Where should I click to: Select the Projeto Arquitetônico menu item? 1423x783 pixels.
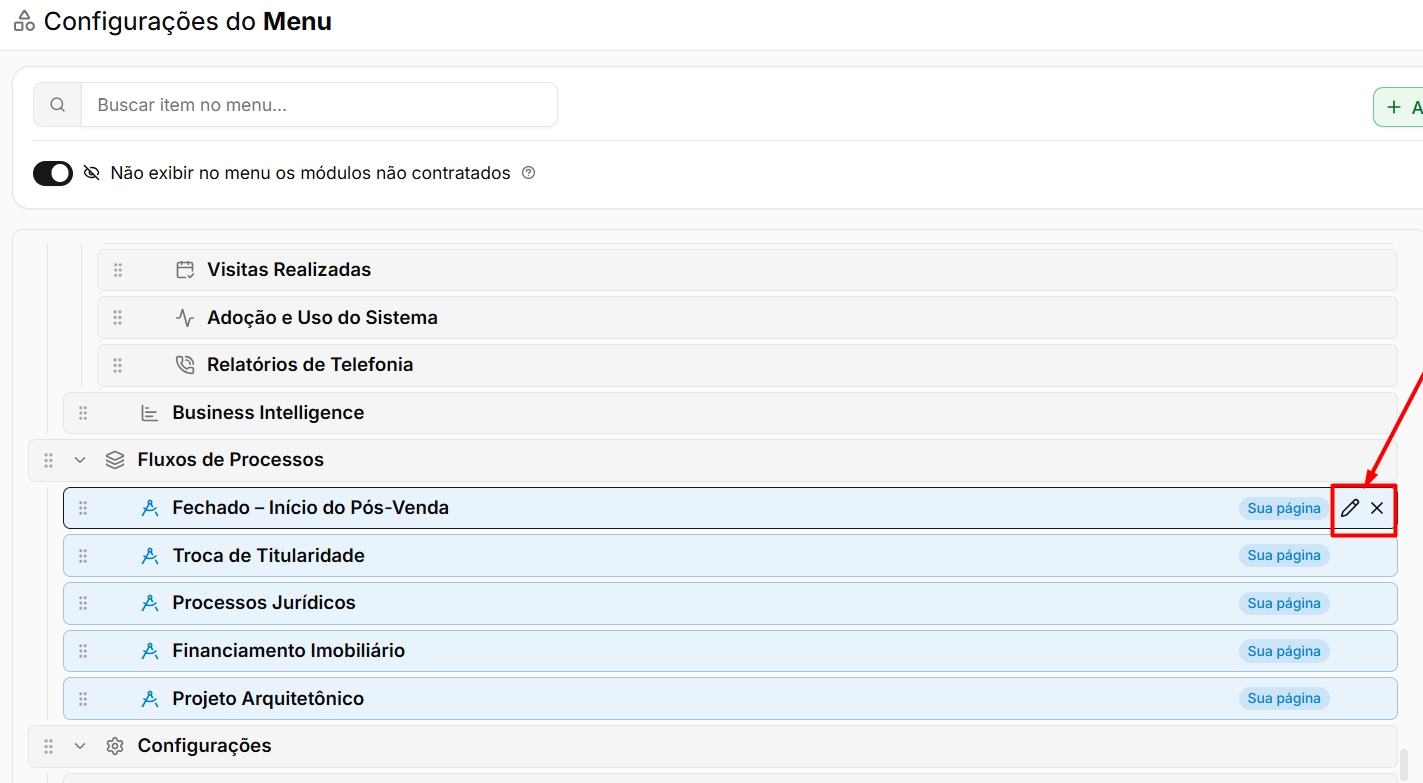point(730,699)
